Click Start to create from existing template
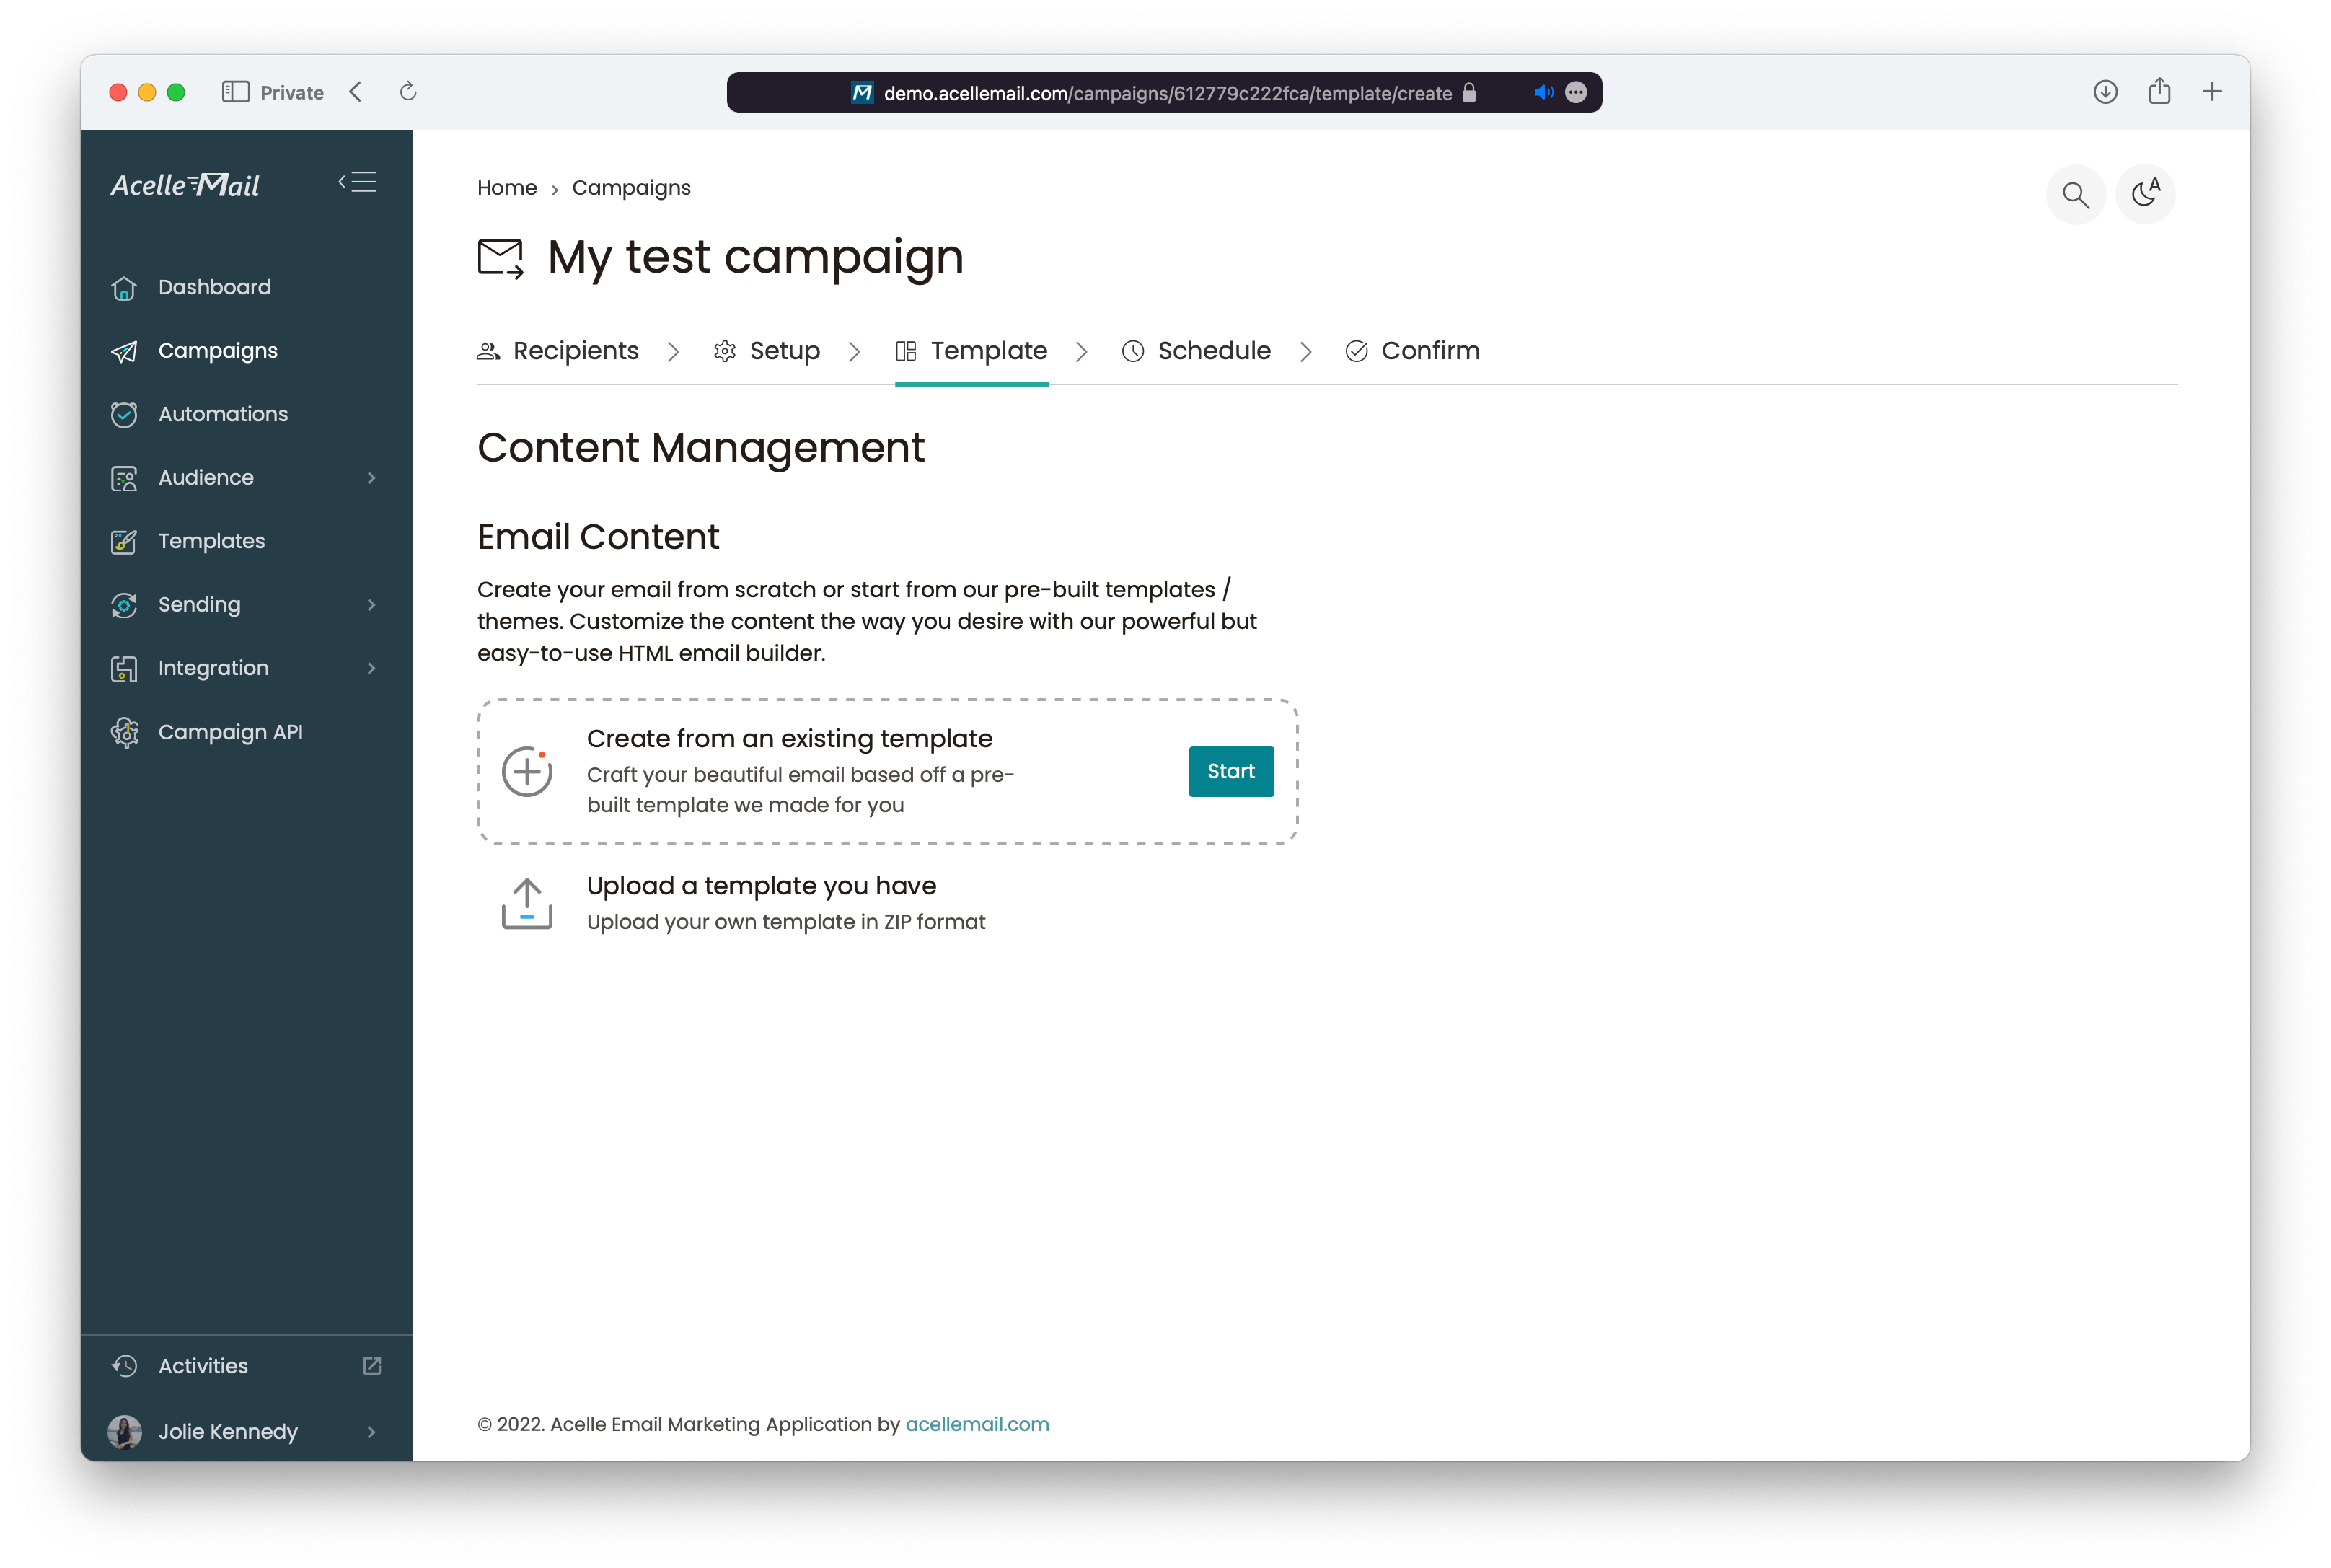This screenshot has width=2331, height=1568. coord(1228,770)
